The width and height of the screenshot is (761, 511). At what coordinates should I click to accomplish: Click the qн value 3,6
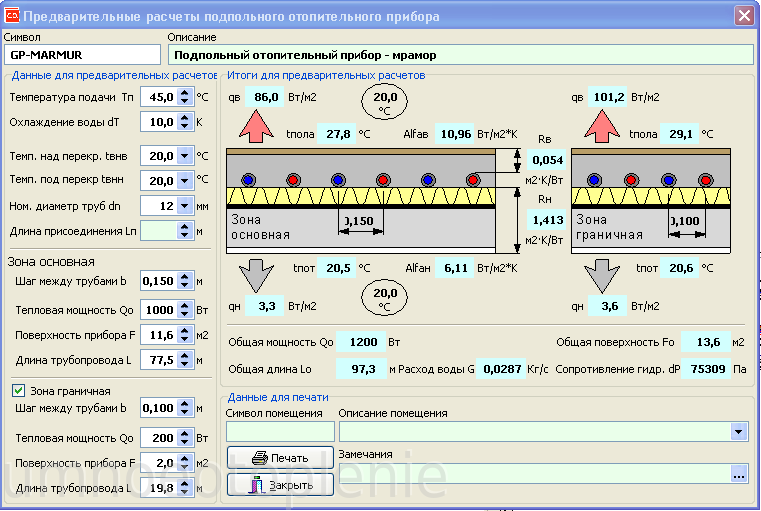pos(608,306)
